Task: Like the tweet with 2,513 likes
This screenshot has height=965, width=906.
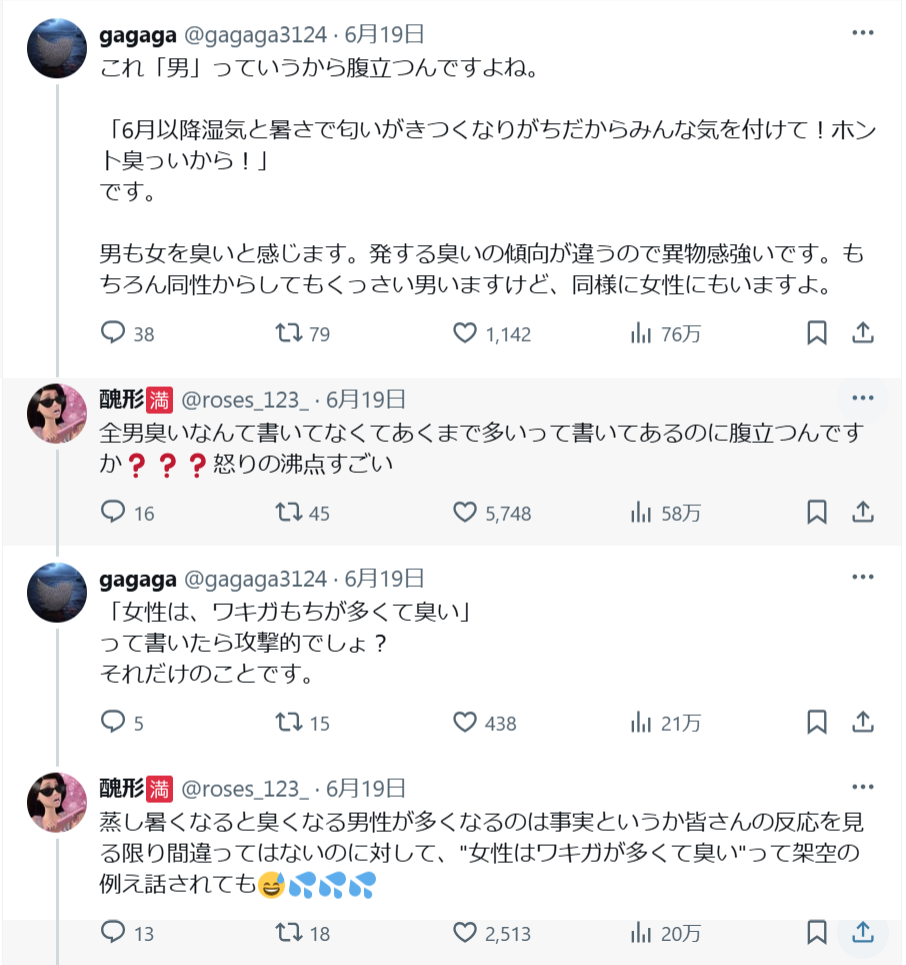Action: [x=465, y=933]
